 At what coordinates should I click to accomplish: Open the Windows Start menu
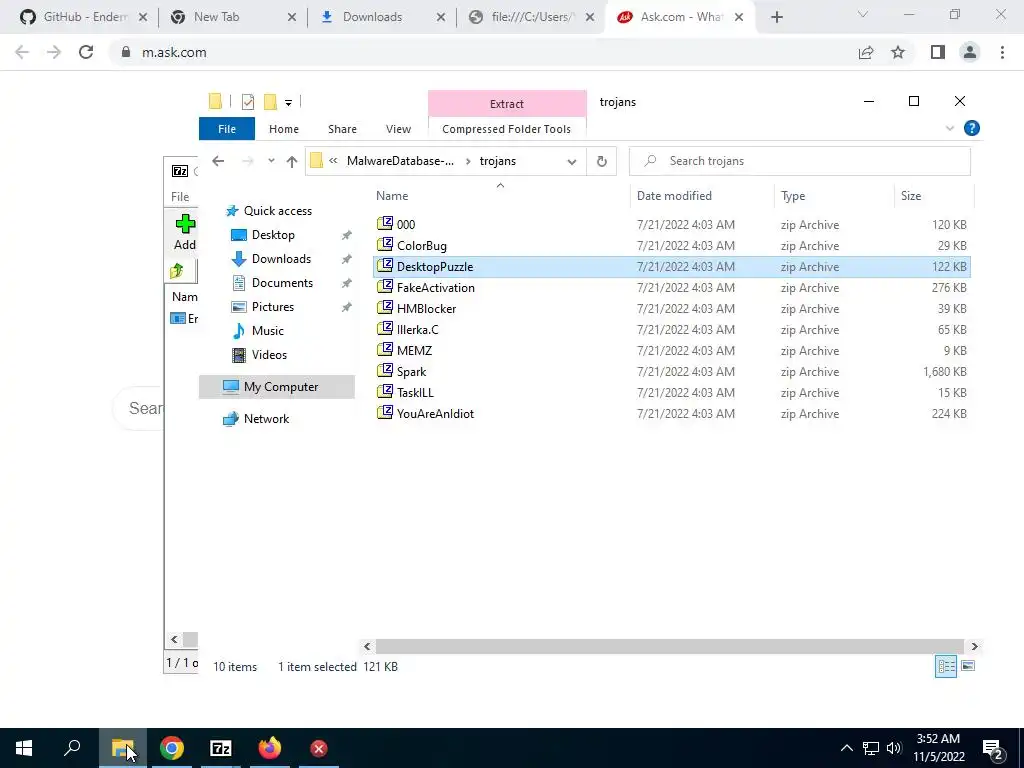click(x=24, y=748)
